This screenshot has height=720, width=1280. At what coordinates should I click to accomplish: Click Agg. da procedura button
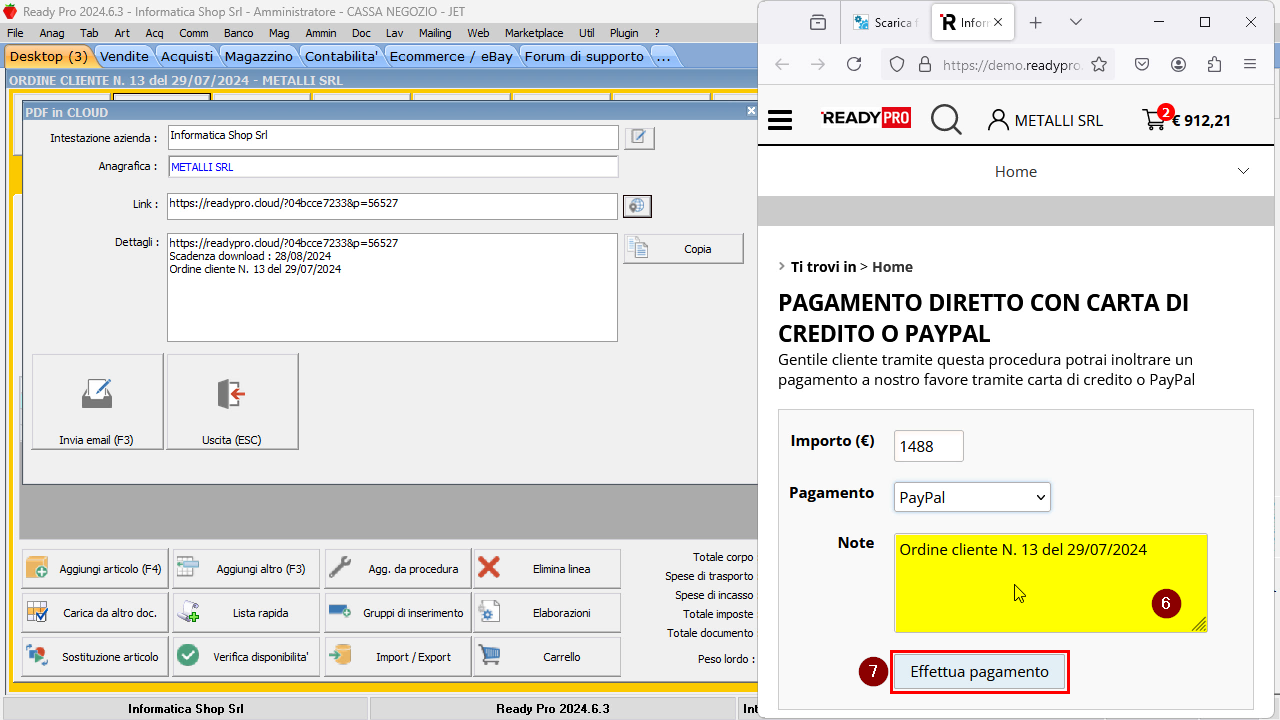(x=398, y=569)
